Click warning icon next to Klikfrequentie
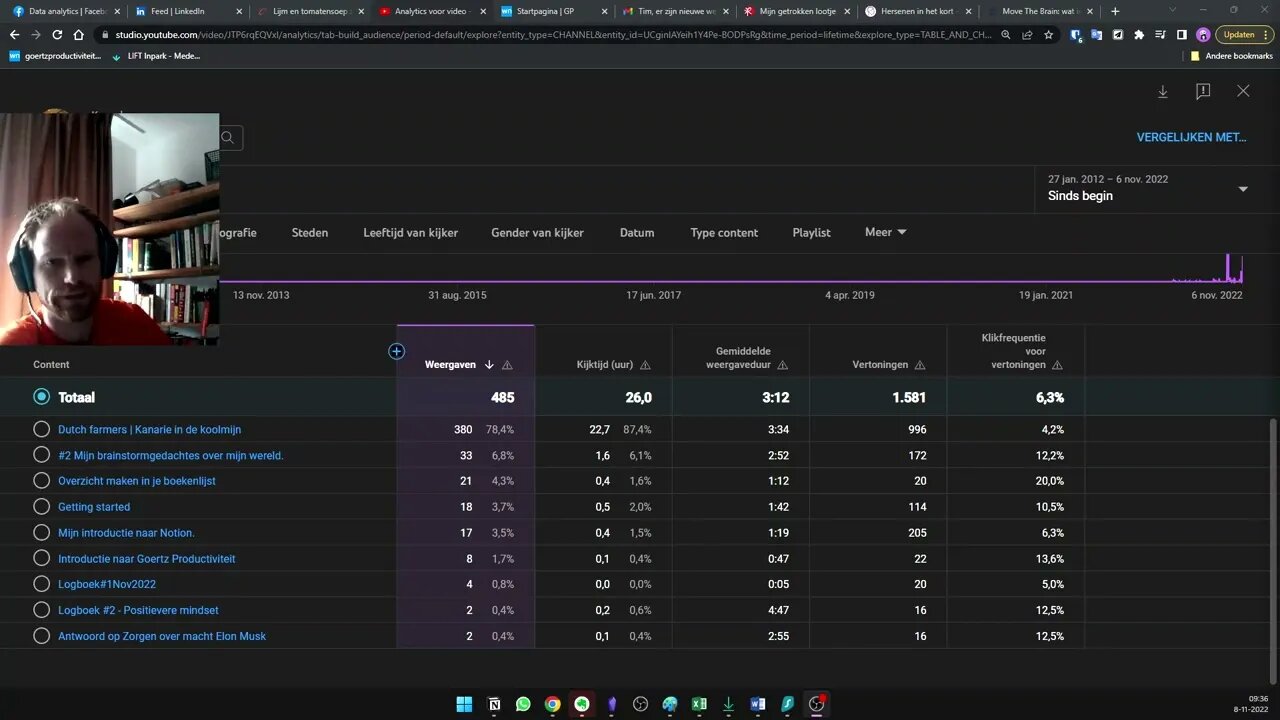 pos(1057,365)
